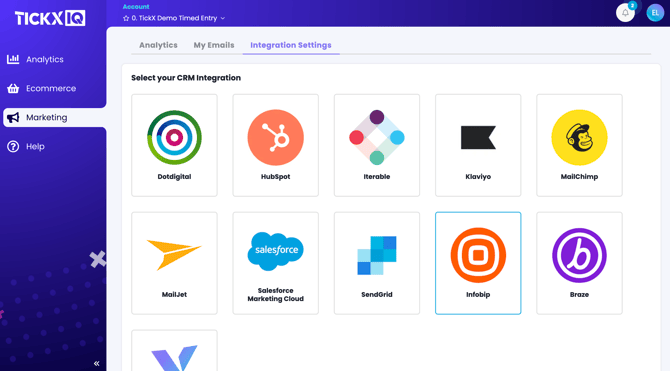Viewport: 670px width, 371px height.
Task: Click the HubSpot label
Action: [x=276, y=177]
